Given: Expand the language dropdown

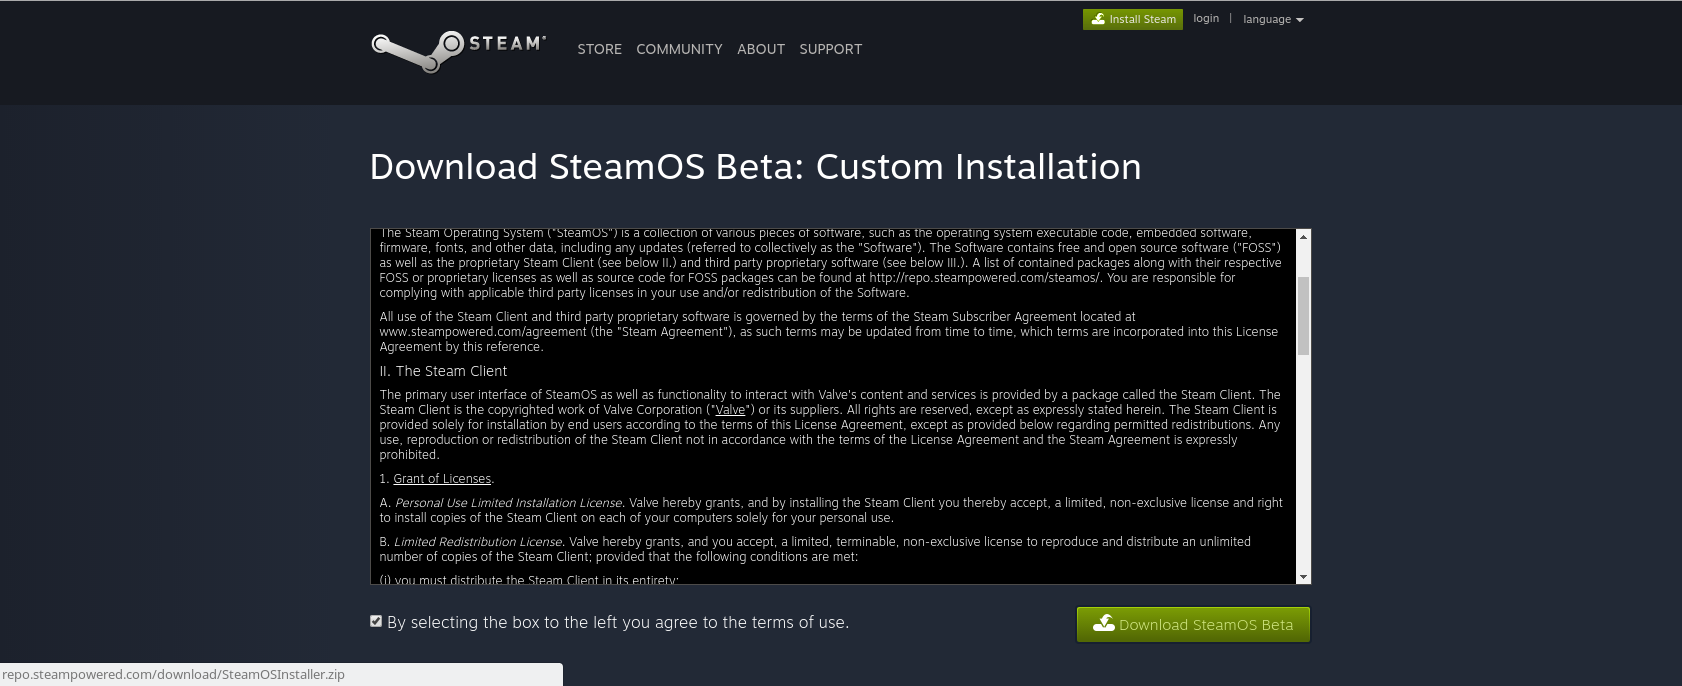Looking at the screenshot, I should tap(1273, 20).
